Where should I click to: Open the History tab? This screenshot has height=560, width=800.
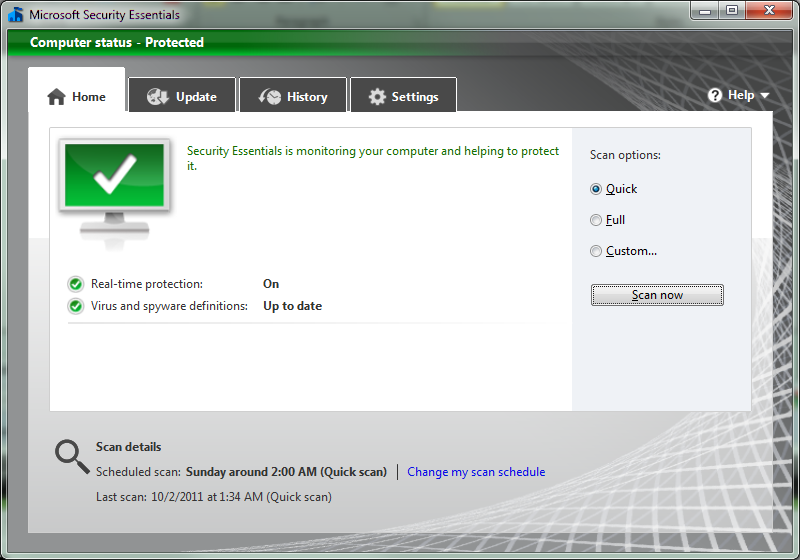[x=293, y=95]
